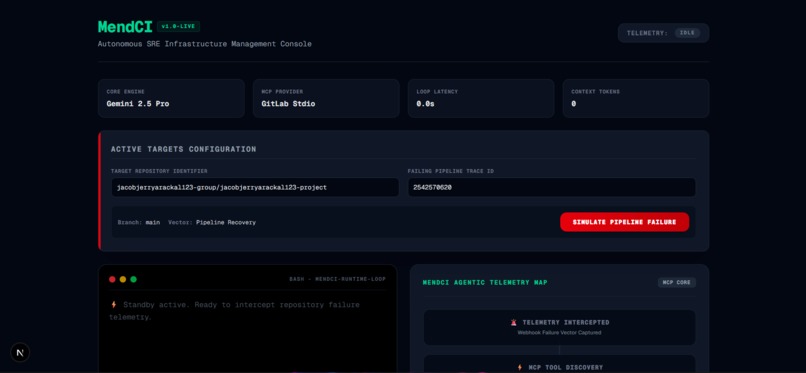The width and height of the screenshot is (806, 373).
Task: Click the v1.0-LIVE version badge
Action: [178, 26]
